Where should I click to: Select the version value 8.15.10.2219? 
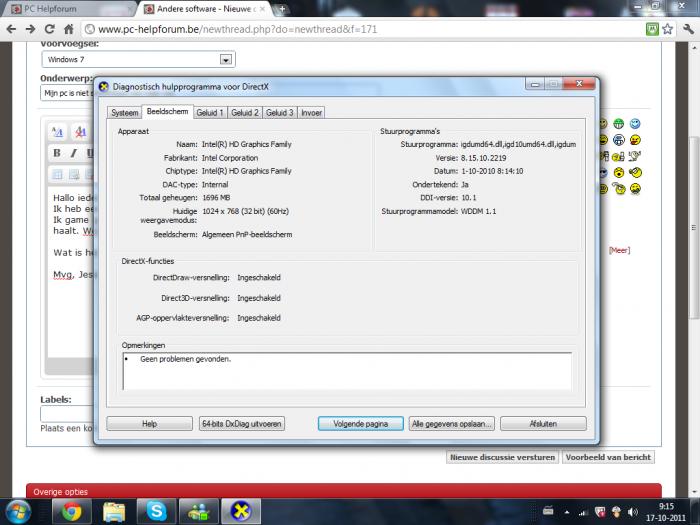(483, 158)
